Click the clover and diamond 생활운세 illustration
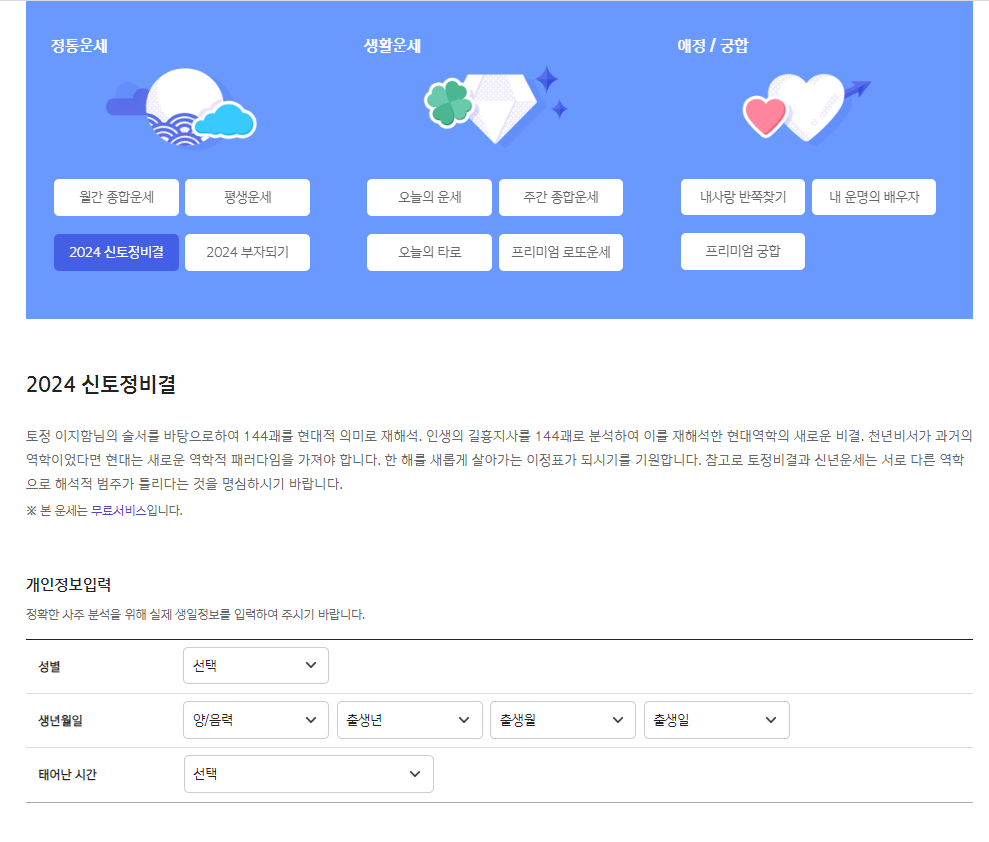Viewport: 989px width, 842px height. [x=496, y=105]
